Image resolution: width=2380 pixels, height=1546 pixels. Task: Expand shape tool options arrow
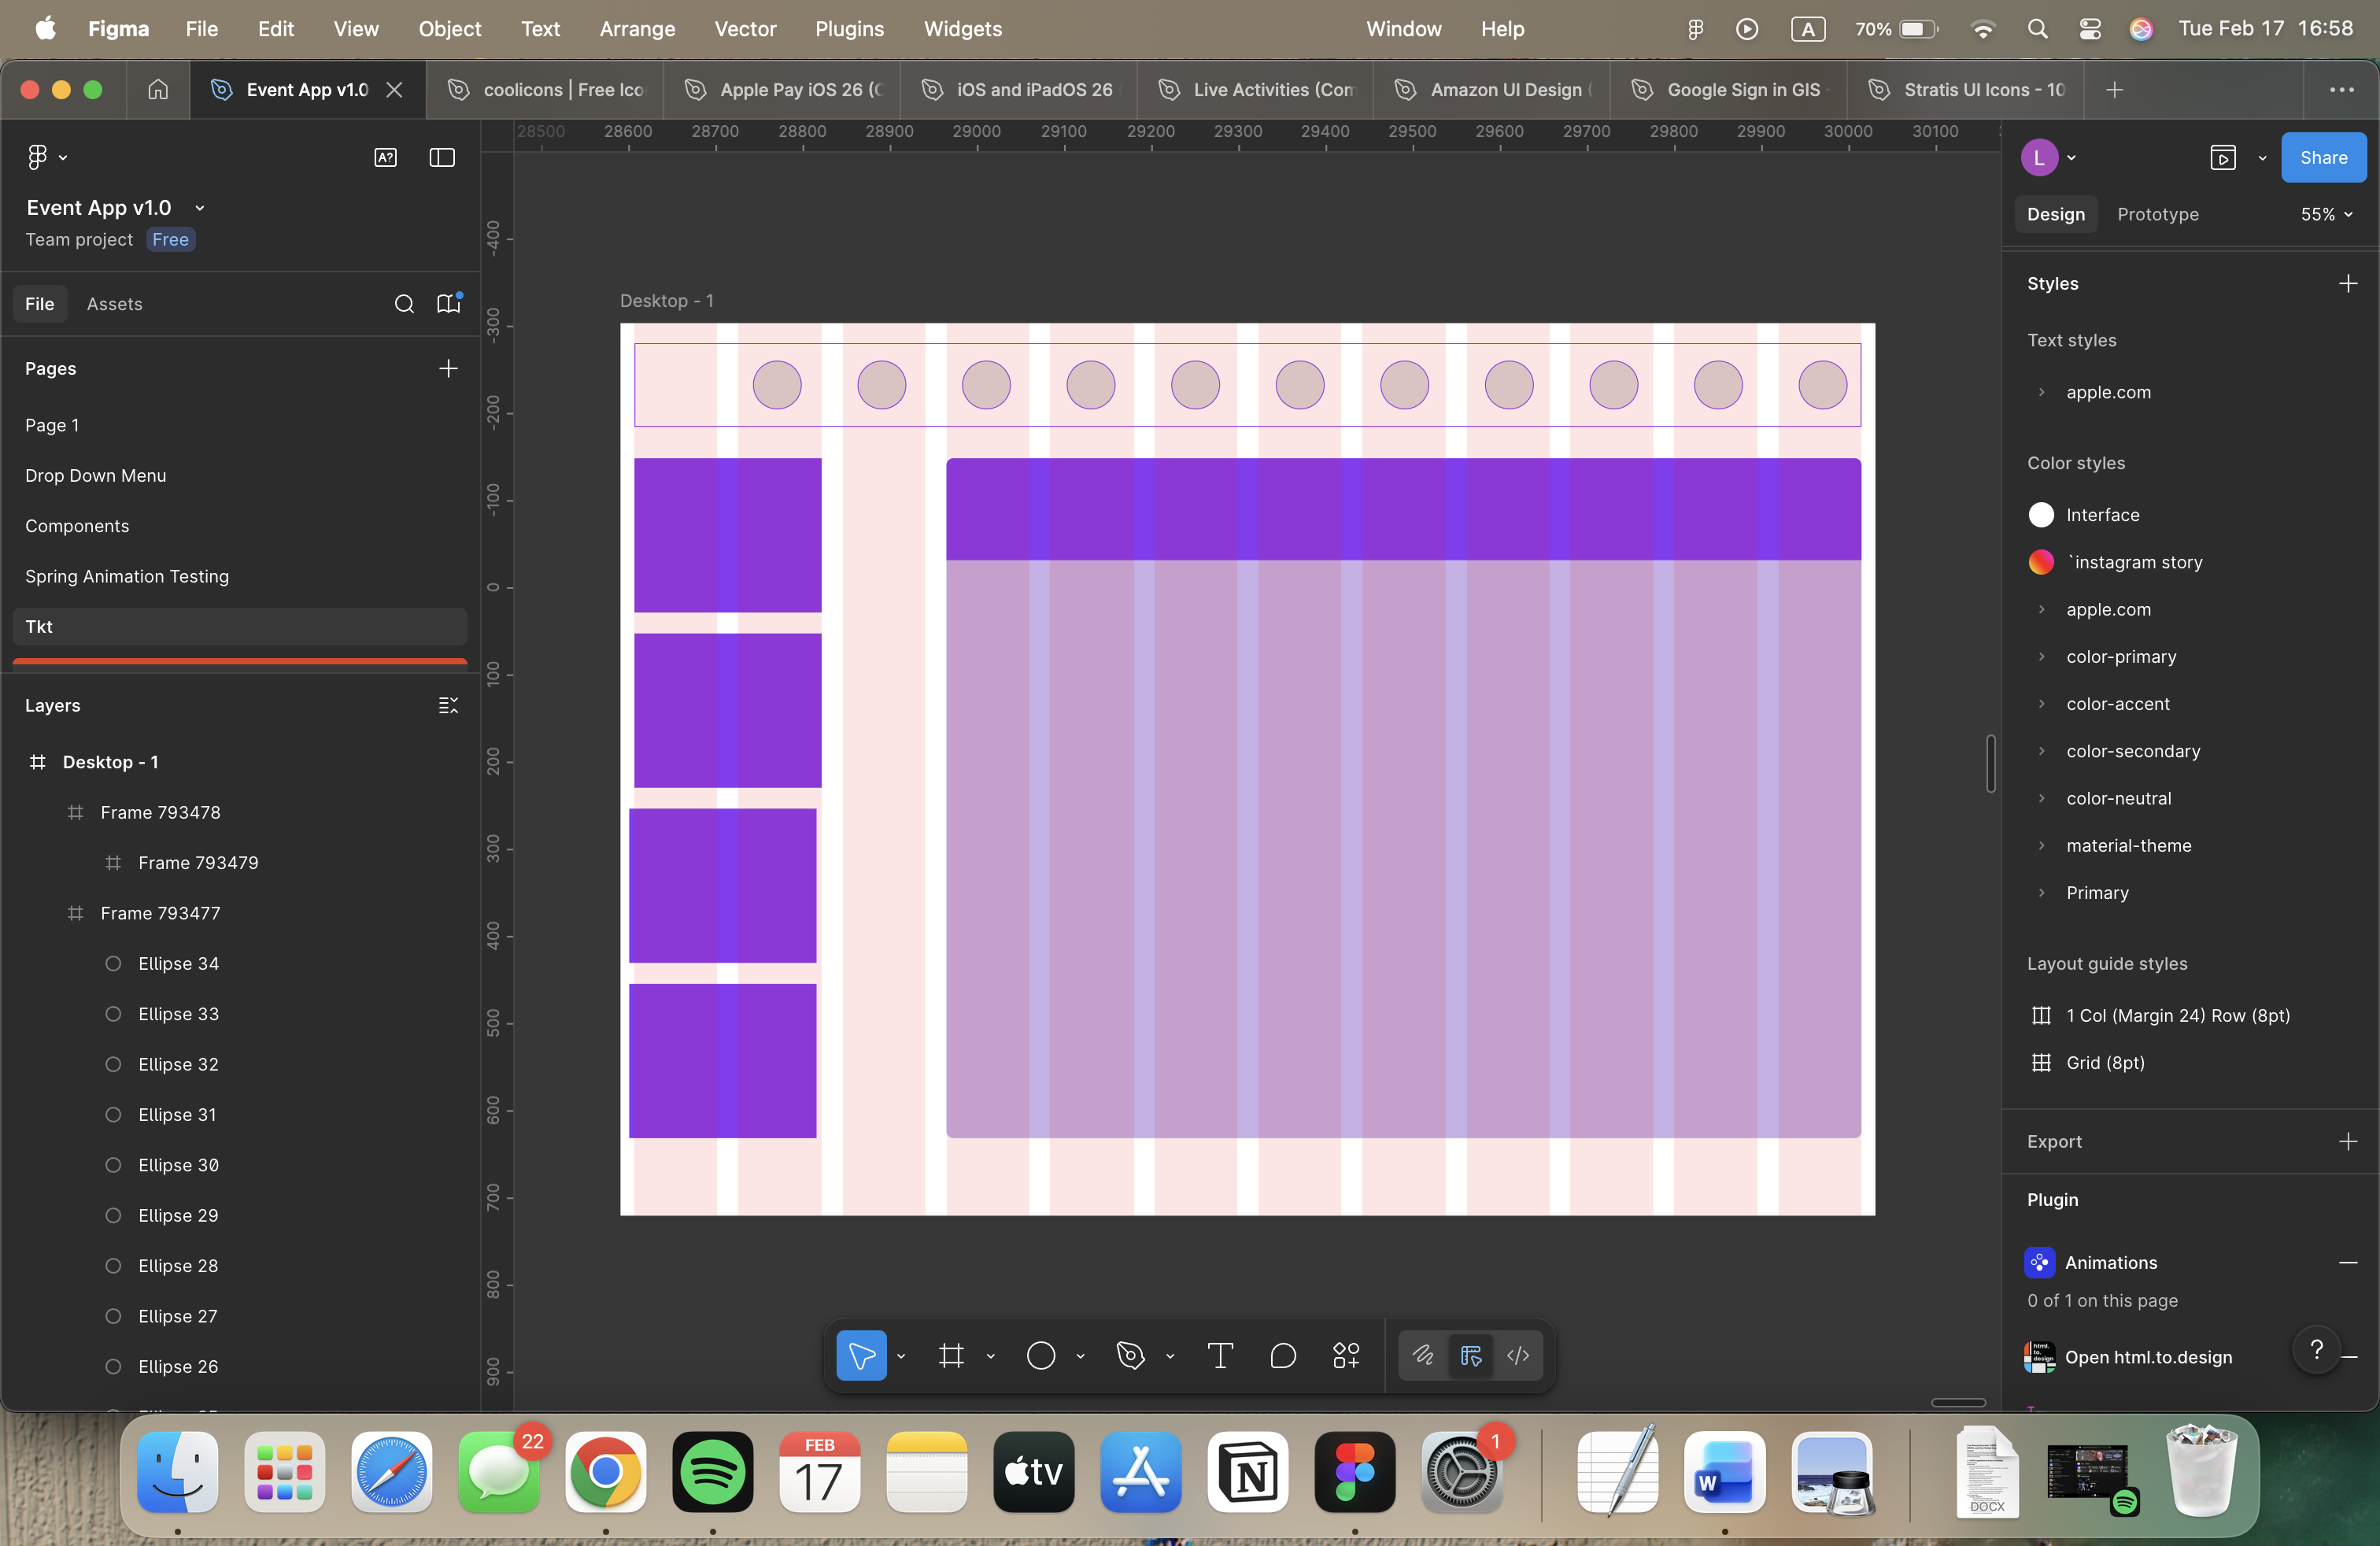click(1080, 1356)
